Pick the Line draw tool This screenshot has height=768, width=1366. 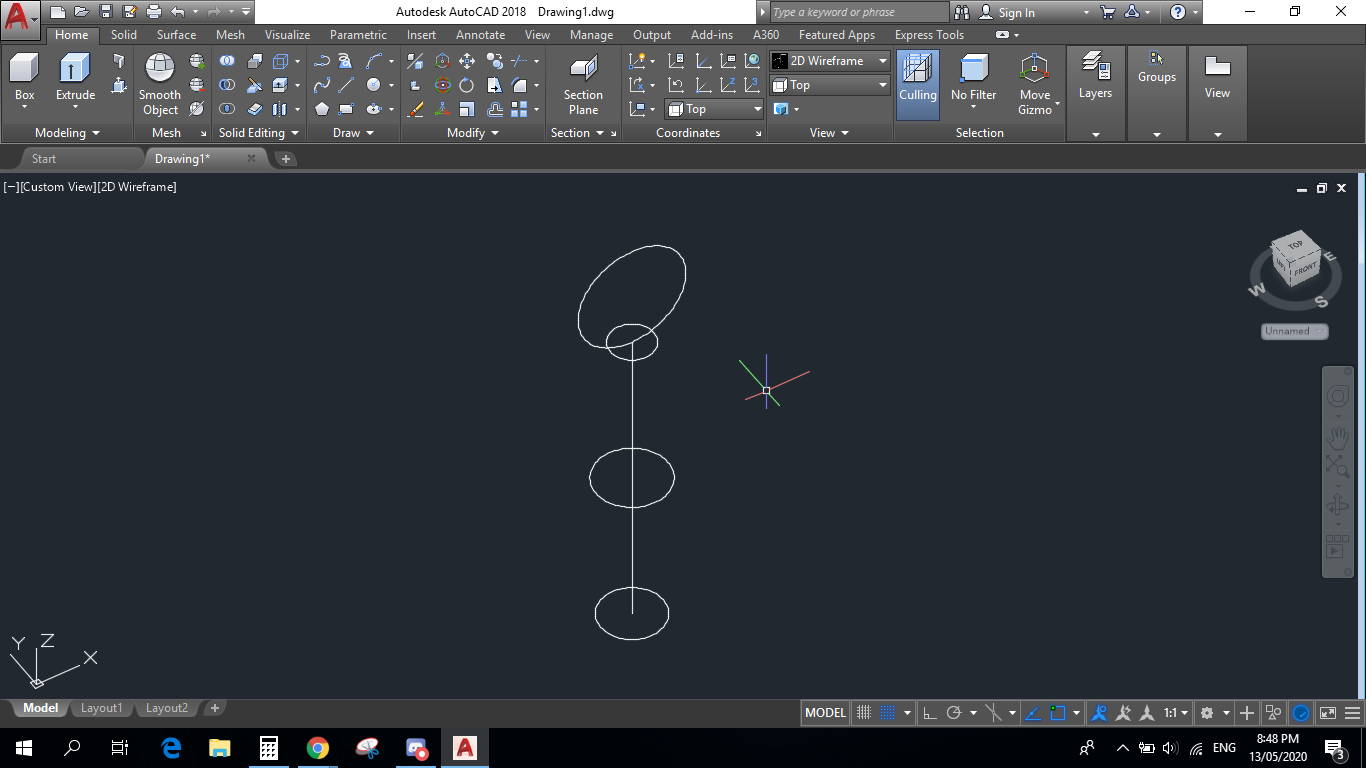(345, 85)
